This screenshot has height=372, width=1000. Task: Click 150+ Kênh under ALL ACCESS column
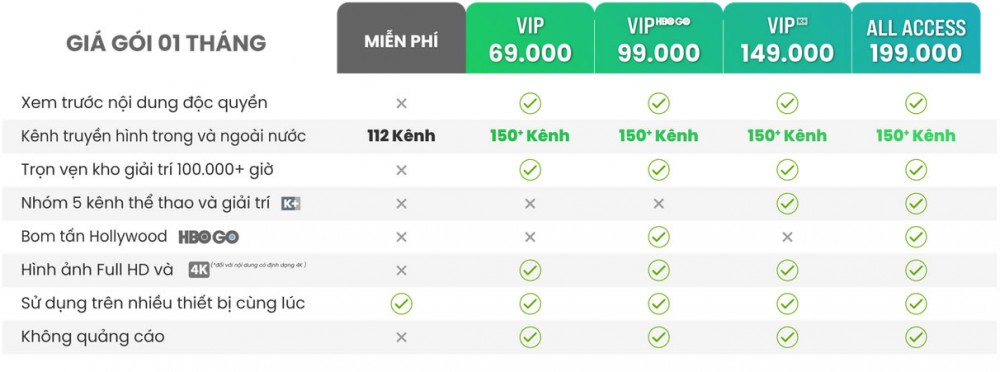916,136
